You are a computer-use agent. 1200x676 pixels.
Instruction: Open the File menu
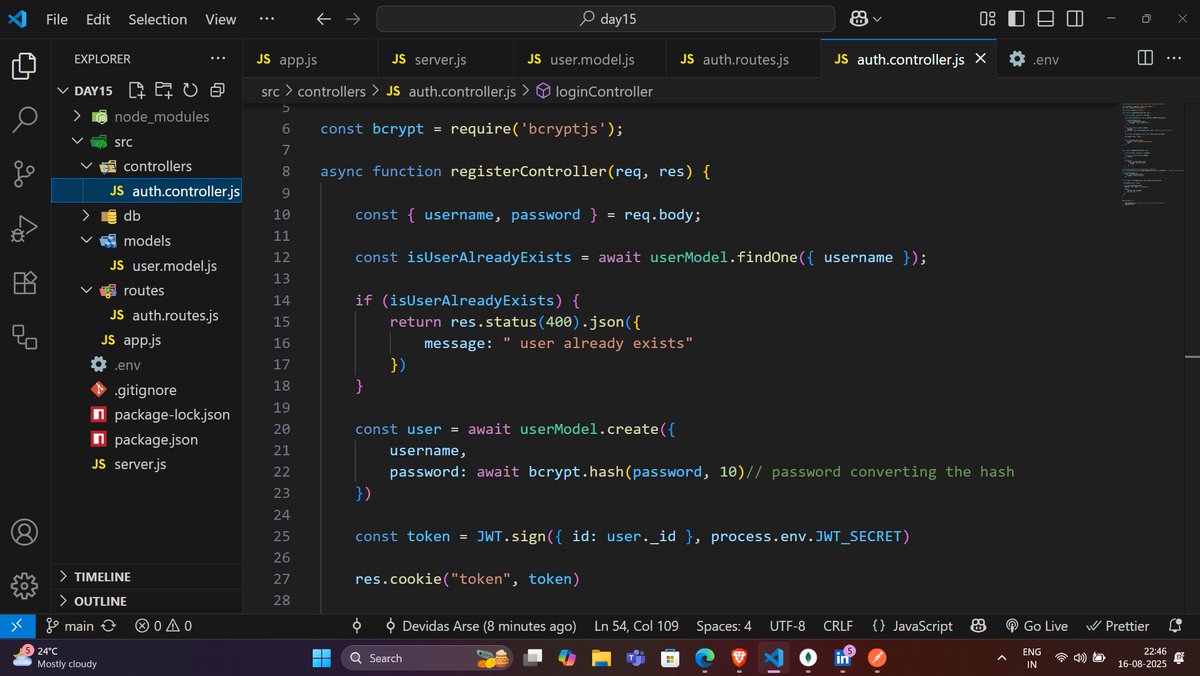[x=57, y=19]
